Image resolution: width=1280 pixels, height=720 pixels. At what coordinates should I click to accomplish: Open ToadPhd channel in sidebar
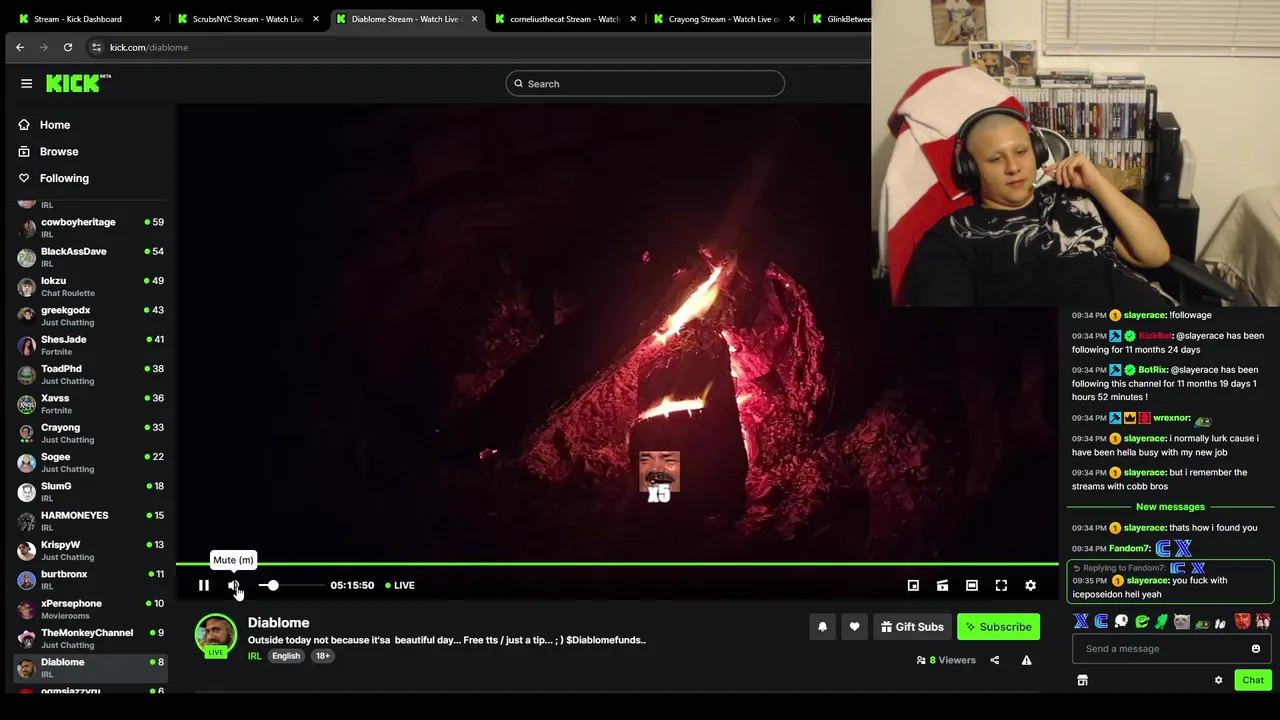(x=90, y=374)
